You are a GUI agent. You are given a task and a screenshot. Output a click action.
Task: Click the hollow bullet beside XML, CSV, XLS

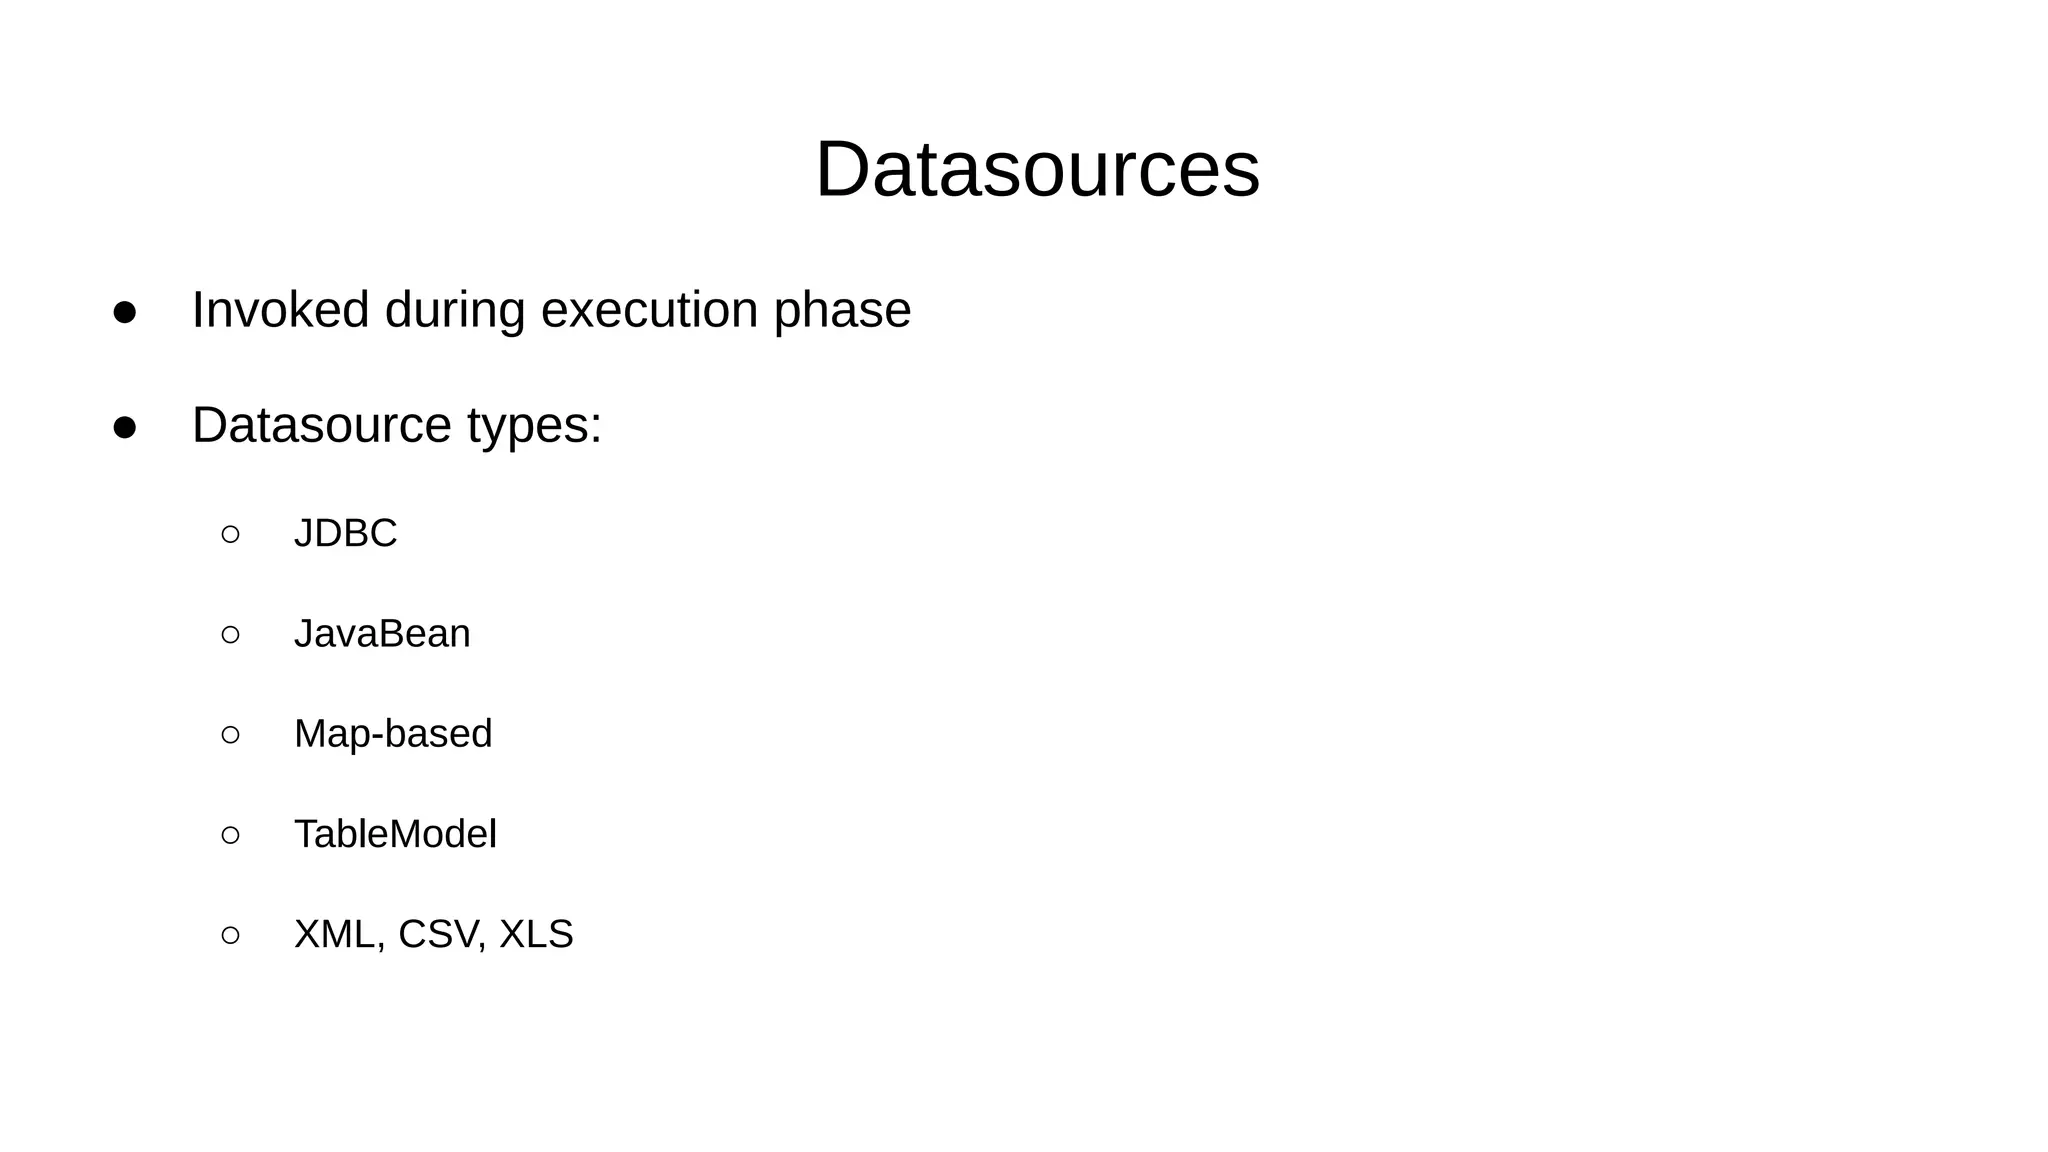pyautogui.click(x=230, y=934)
